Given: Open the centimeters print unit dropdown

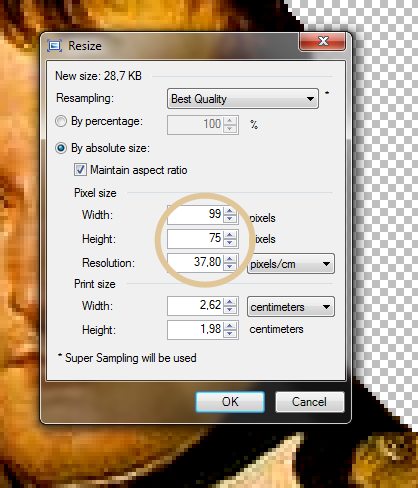Looking at the screenshot, I should click(x=291, y=307).
